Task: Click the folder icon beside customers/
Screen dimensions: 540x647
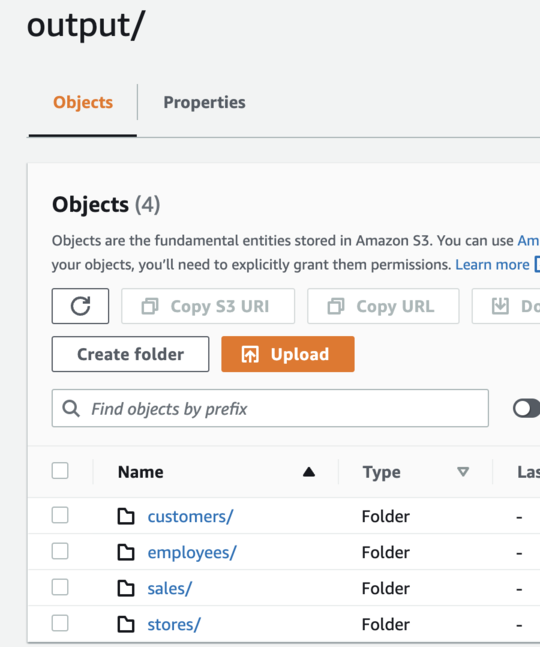Action: 126,516
